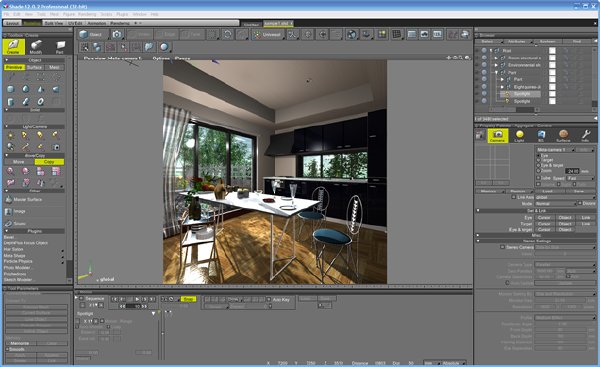600x367 pixels.
Task: Click the sphere shading icon in second toolbar row
Action: pos(164,47)
